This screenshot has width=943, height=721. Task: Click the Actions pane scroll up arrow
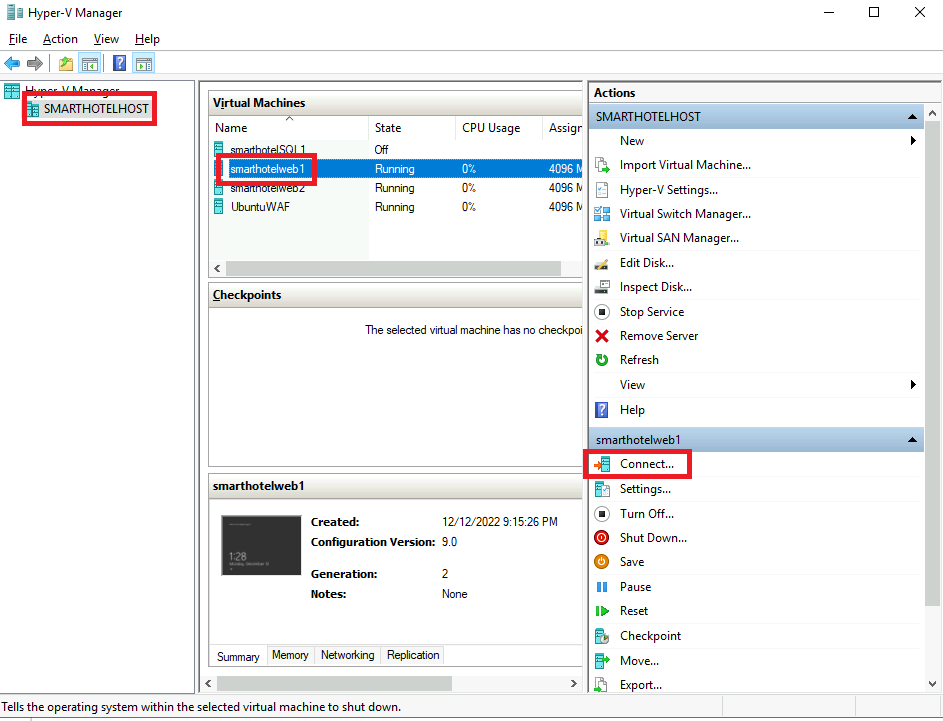tap(932, 113)
